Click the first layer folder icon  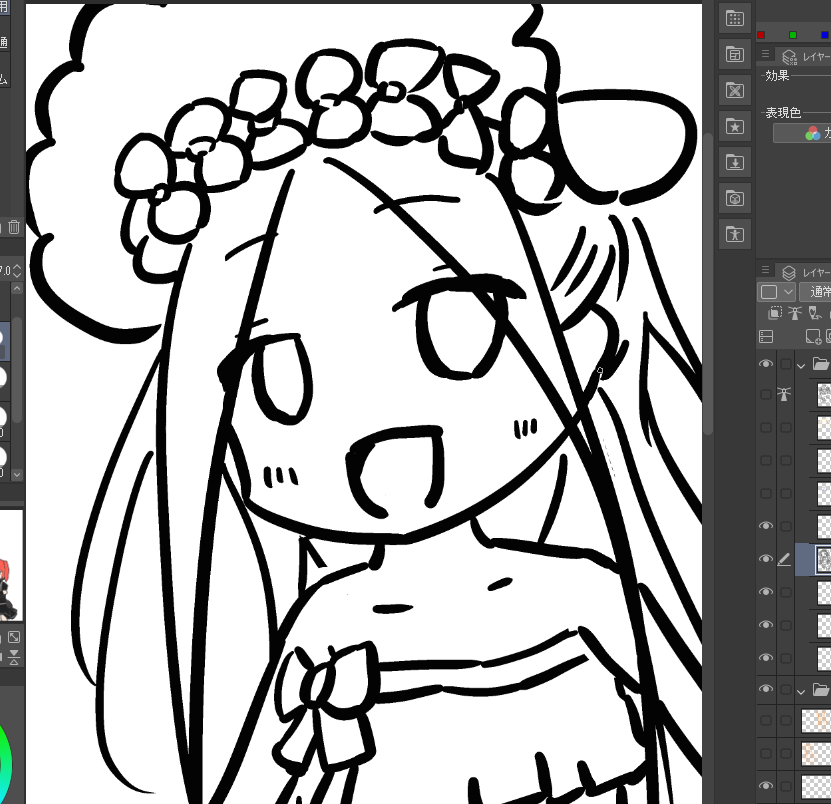[820, 364]
